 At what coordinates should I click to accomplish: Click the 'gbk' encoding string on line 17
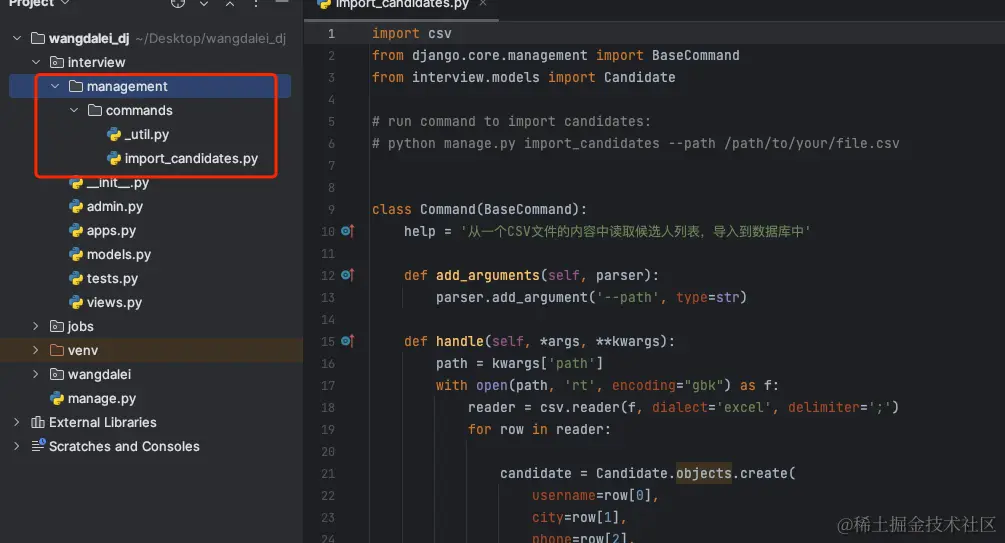pos(703,385)
